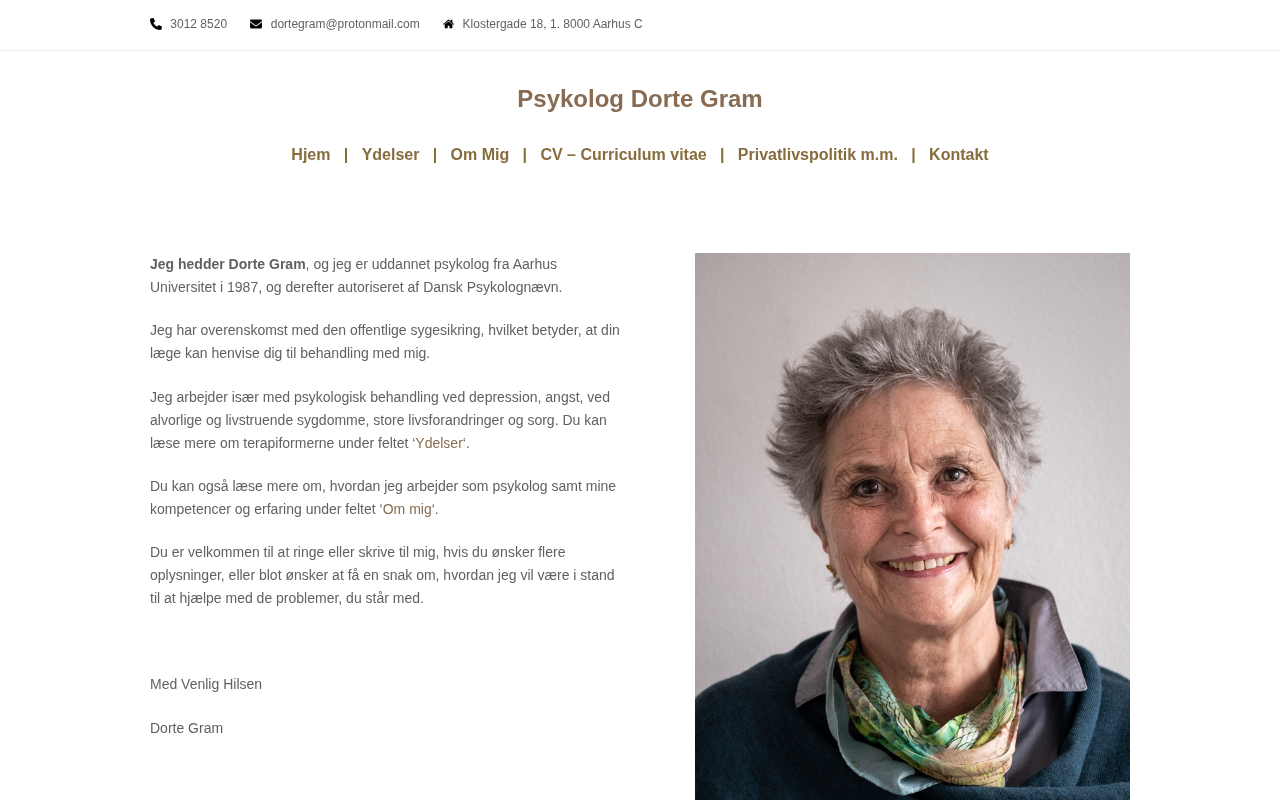The image size is (1280, 800).
Task: Follow the inline 'Om mig' text link
Action: pyautogui.click(x=407, y=509)
